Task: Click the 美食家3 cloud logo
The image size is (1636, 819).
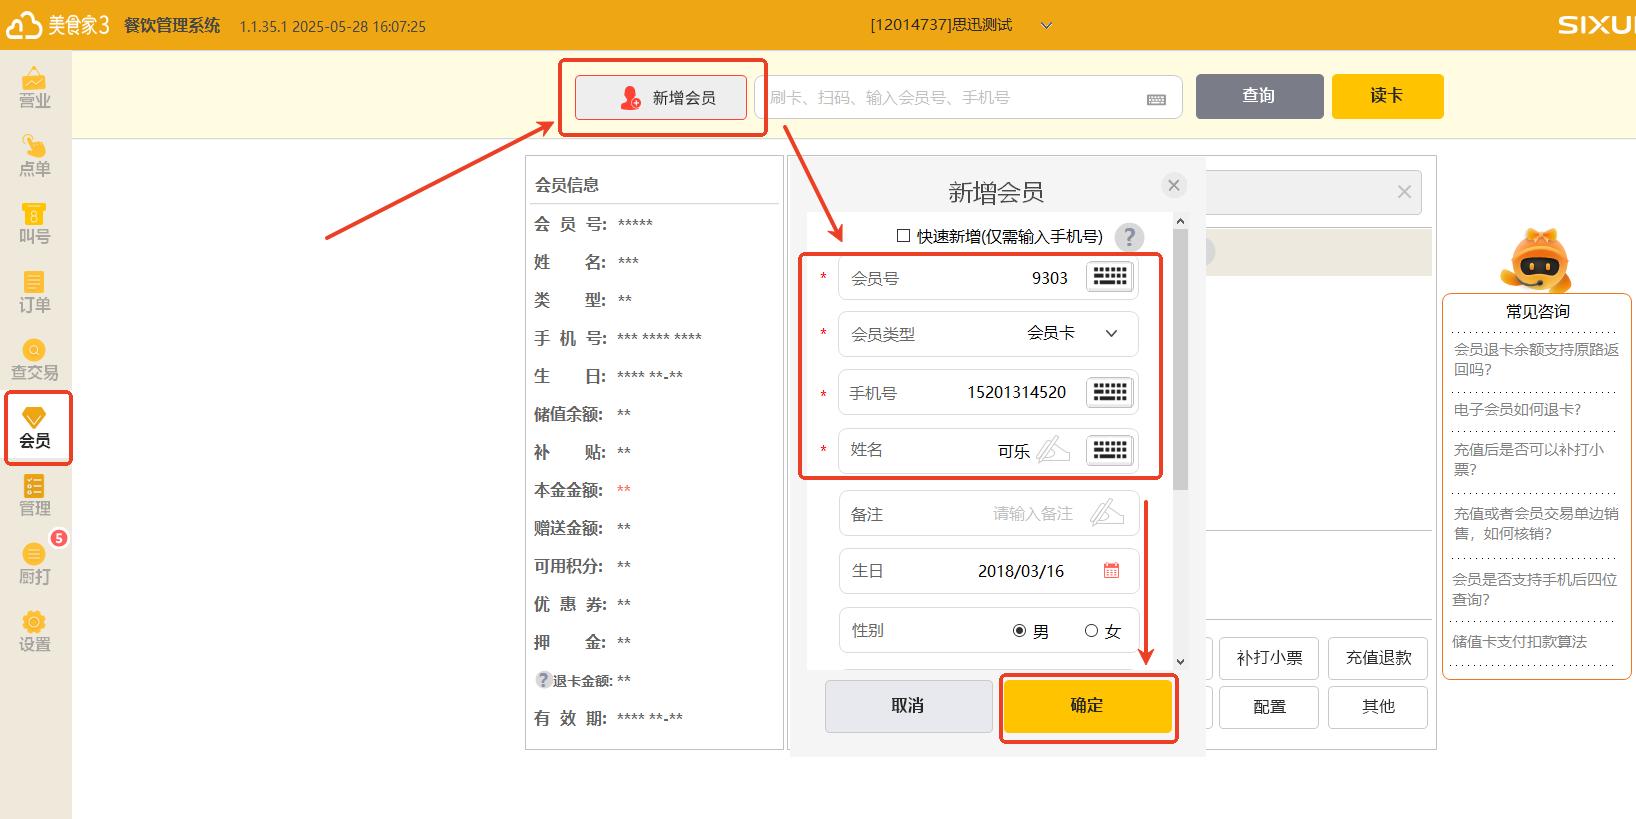Action: 58,25
